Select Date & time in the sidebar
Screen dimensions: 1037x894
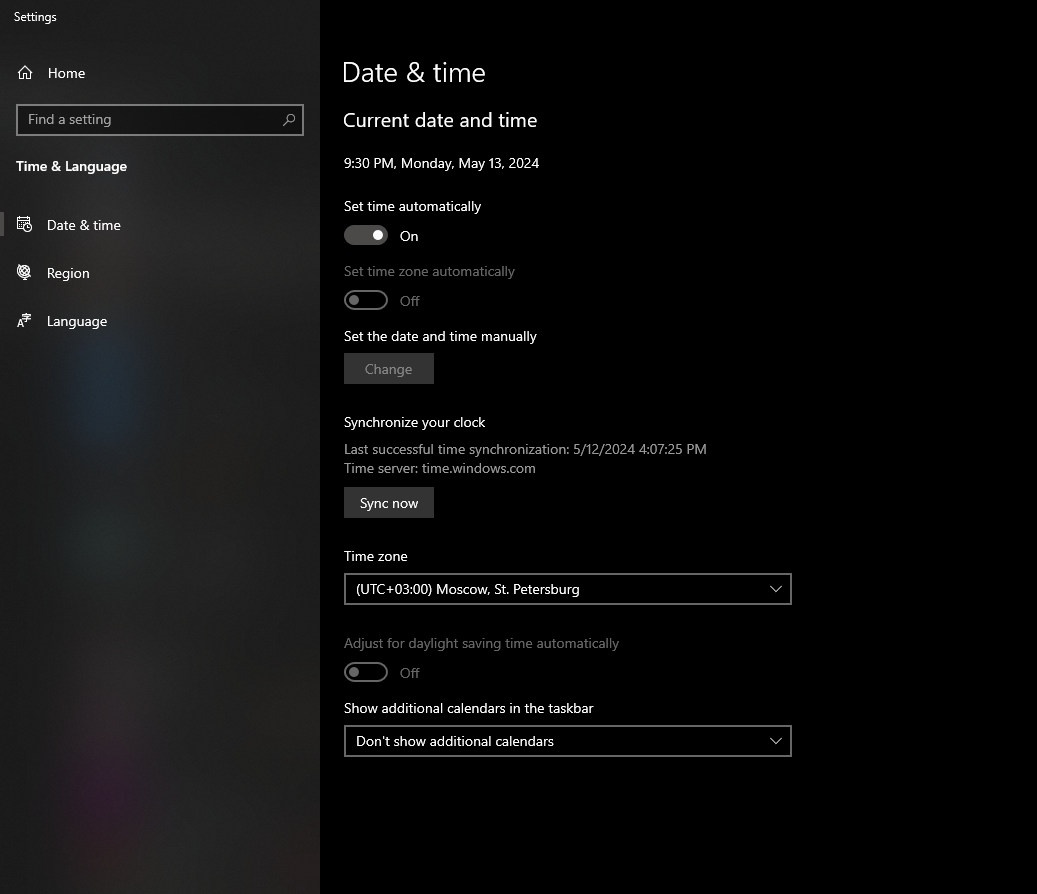click(84, 225)
